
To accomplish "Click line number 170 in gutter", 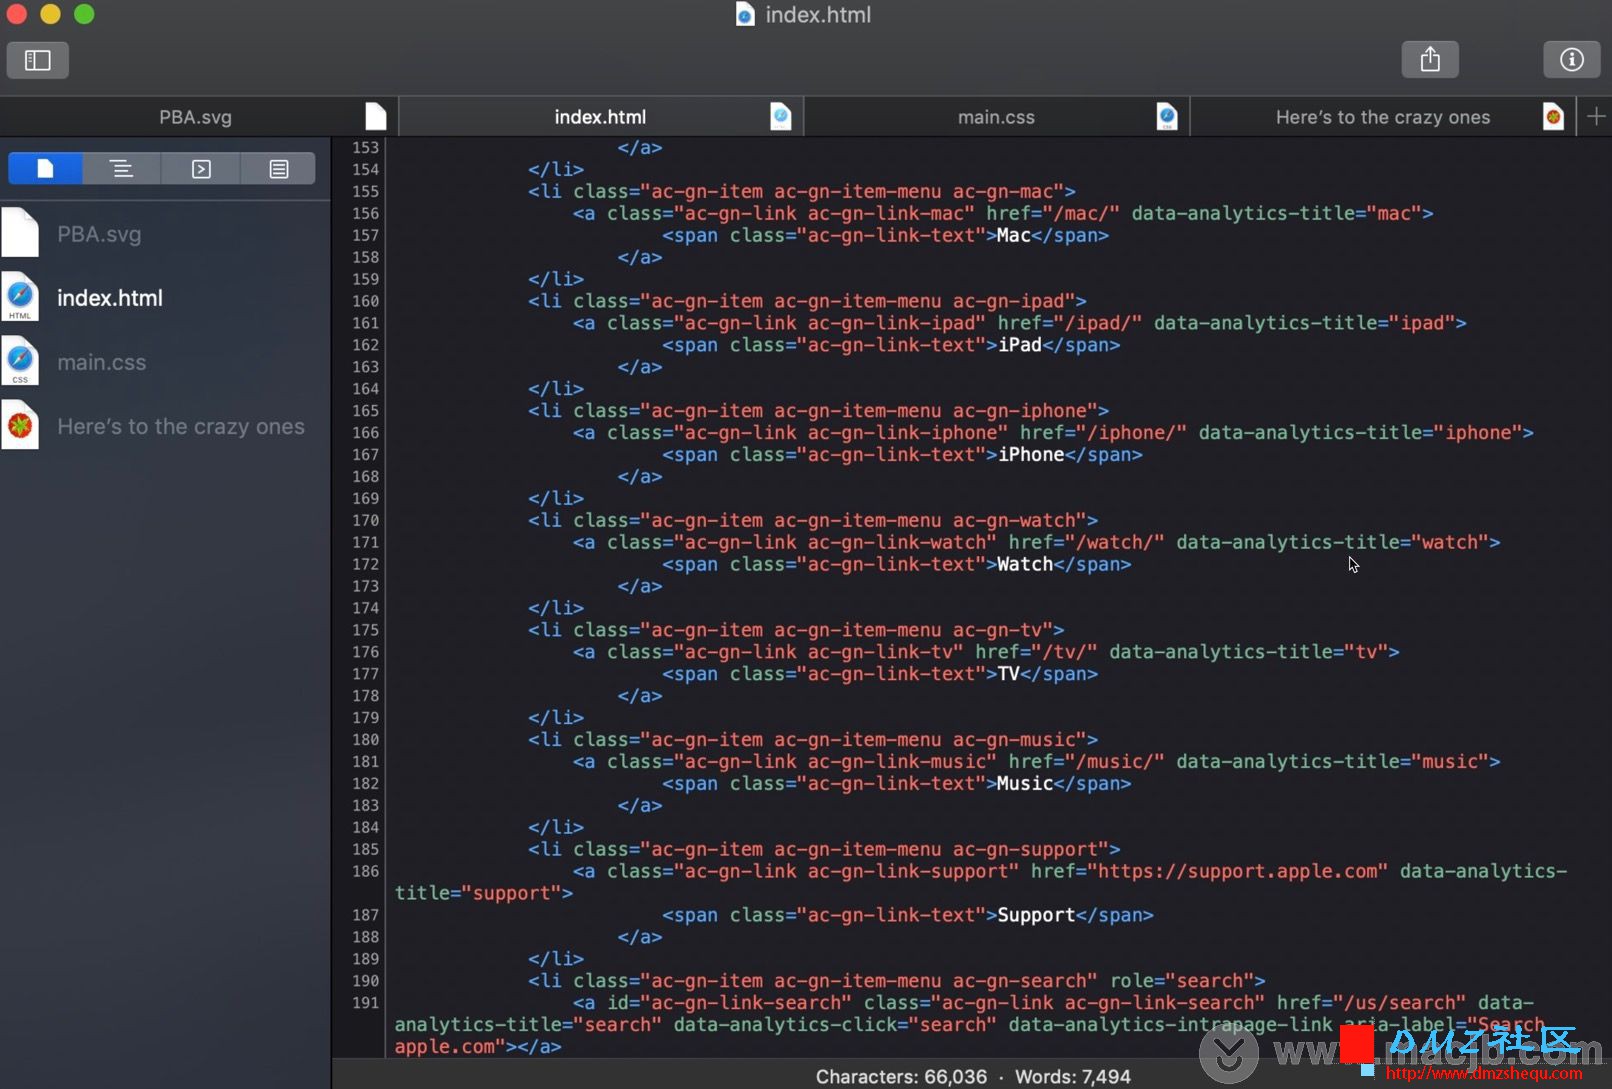I will coord(365,520).
